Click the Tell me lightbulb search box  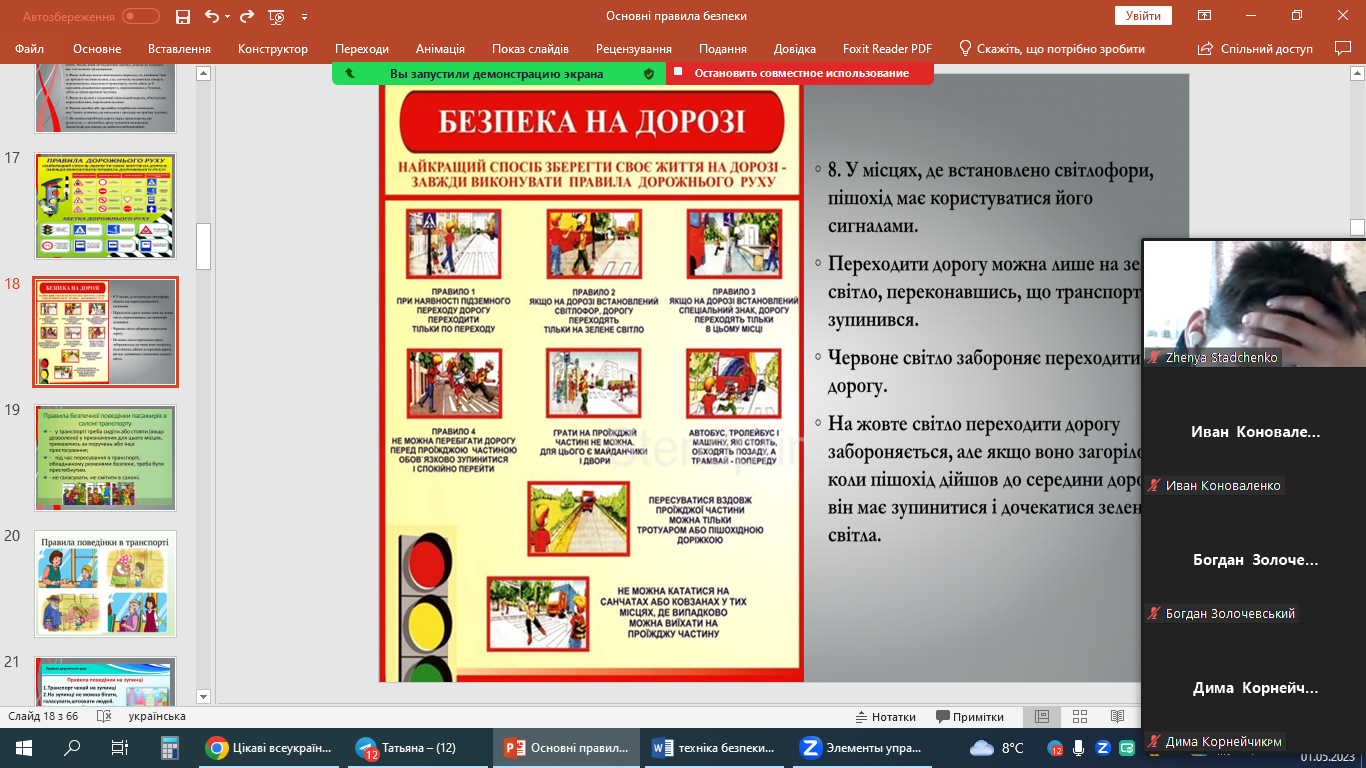(1052, 49)
